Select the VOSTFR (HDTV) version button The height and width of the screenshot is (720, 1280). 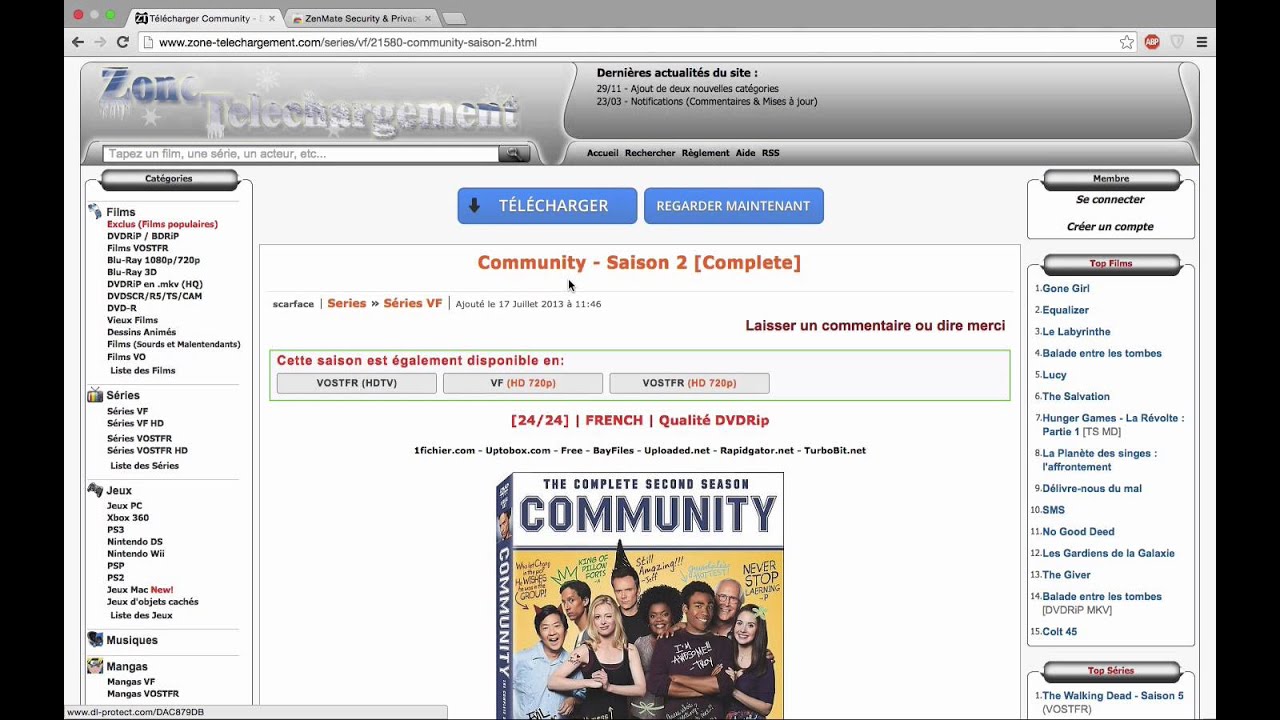point(357,383)
